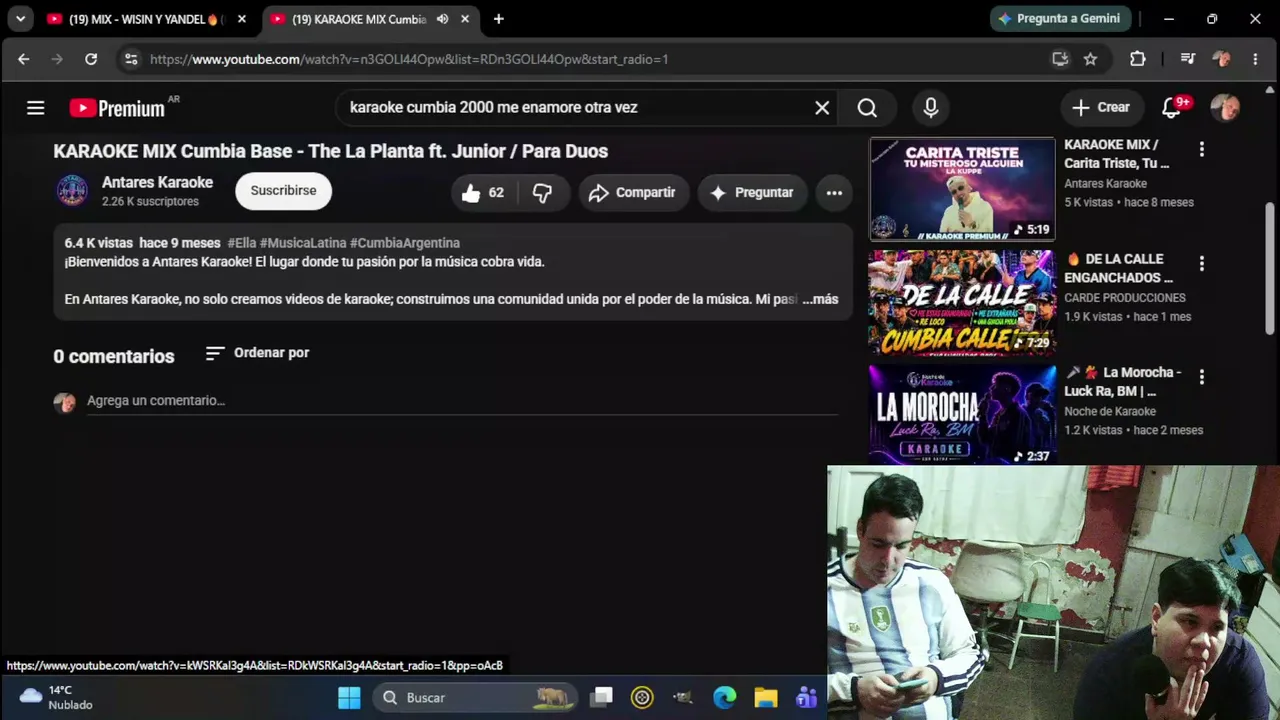Open Create menu with Crear button
Screen dimensions: 1280x720
point(1100,108)
